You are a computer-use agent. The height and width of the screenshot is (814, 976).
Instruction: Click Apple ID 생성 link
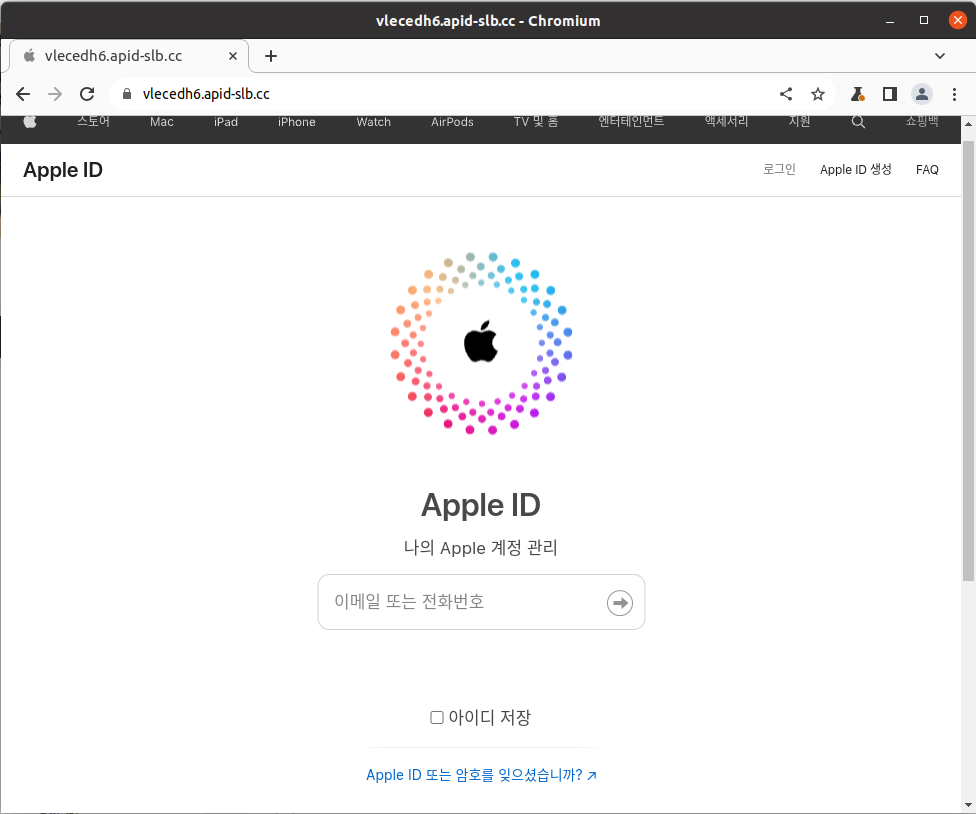(x=856, y=169)
